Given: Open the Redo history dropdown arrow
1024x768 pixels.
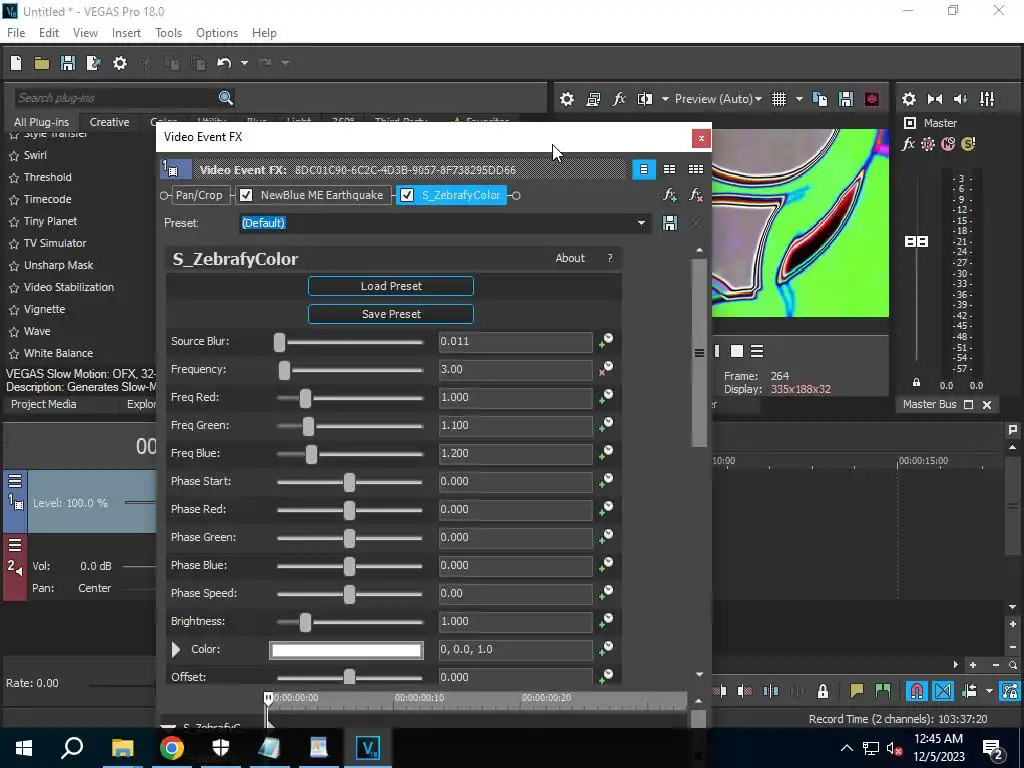Looking at the screenshot, I should pos(285,63).
